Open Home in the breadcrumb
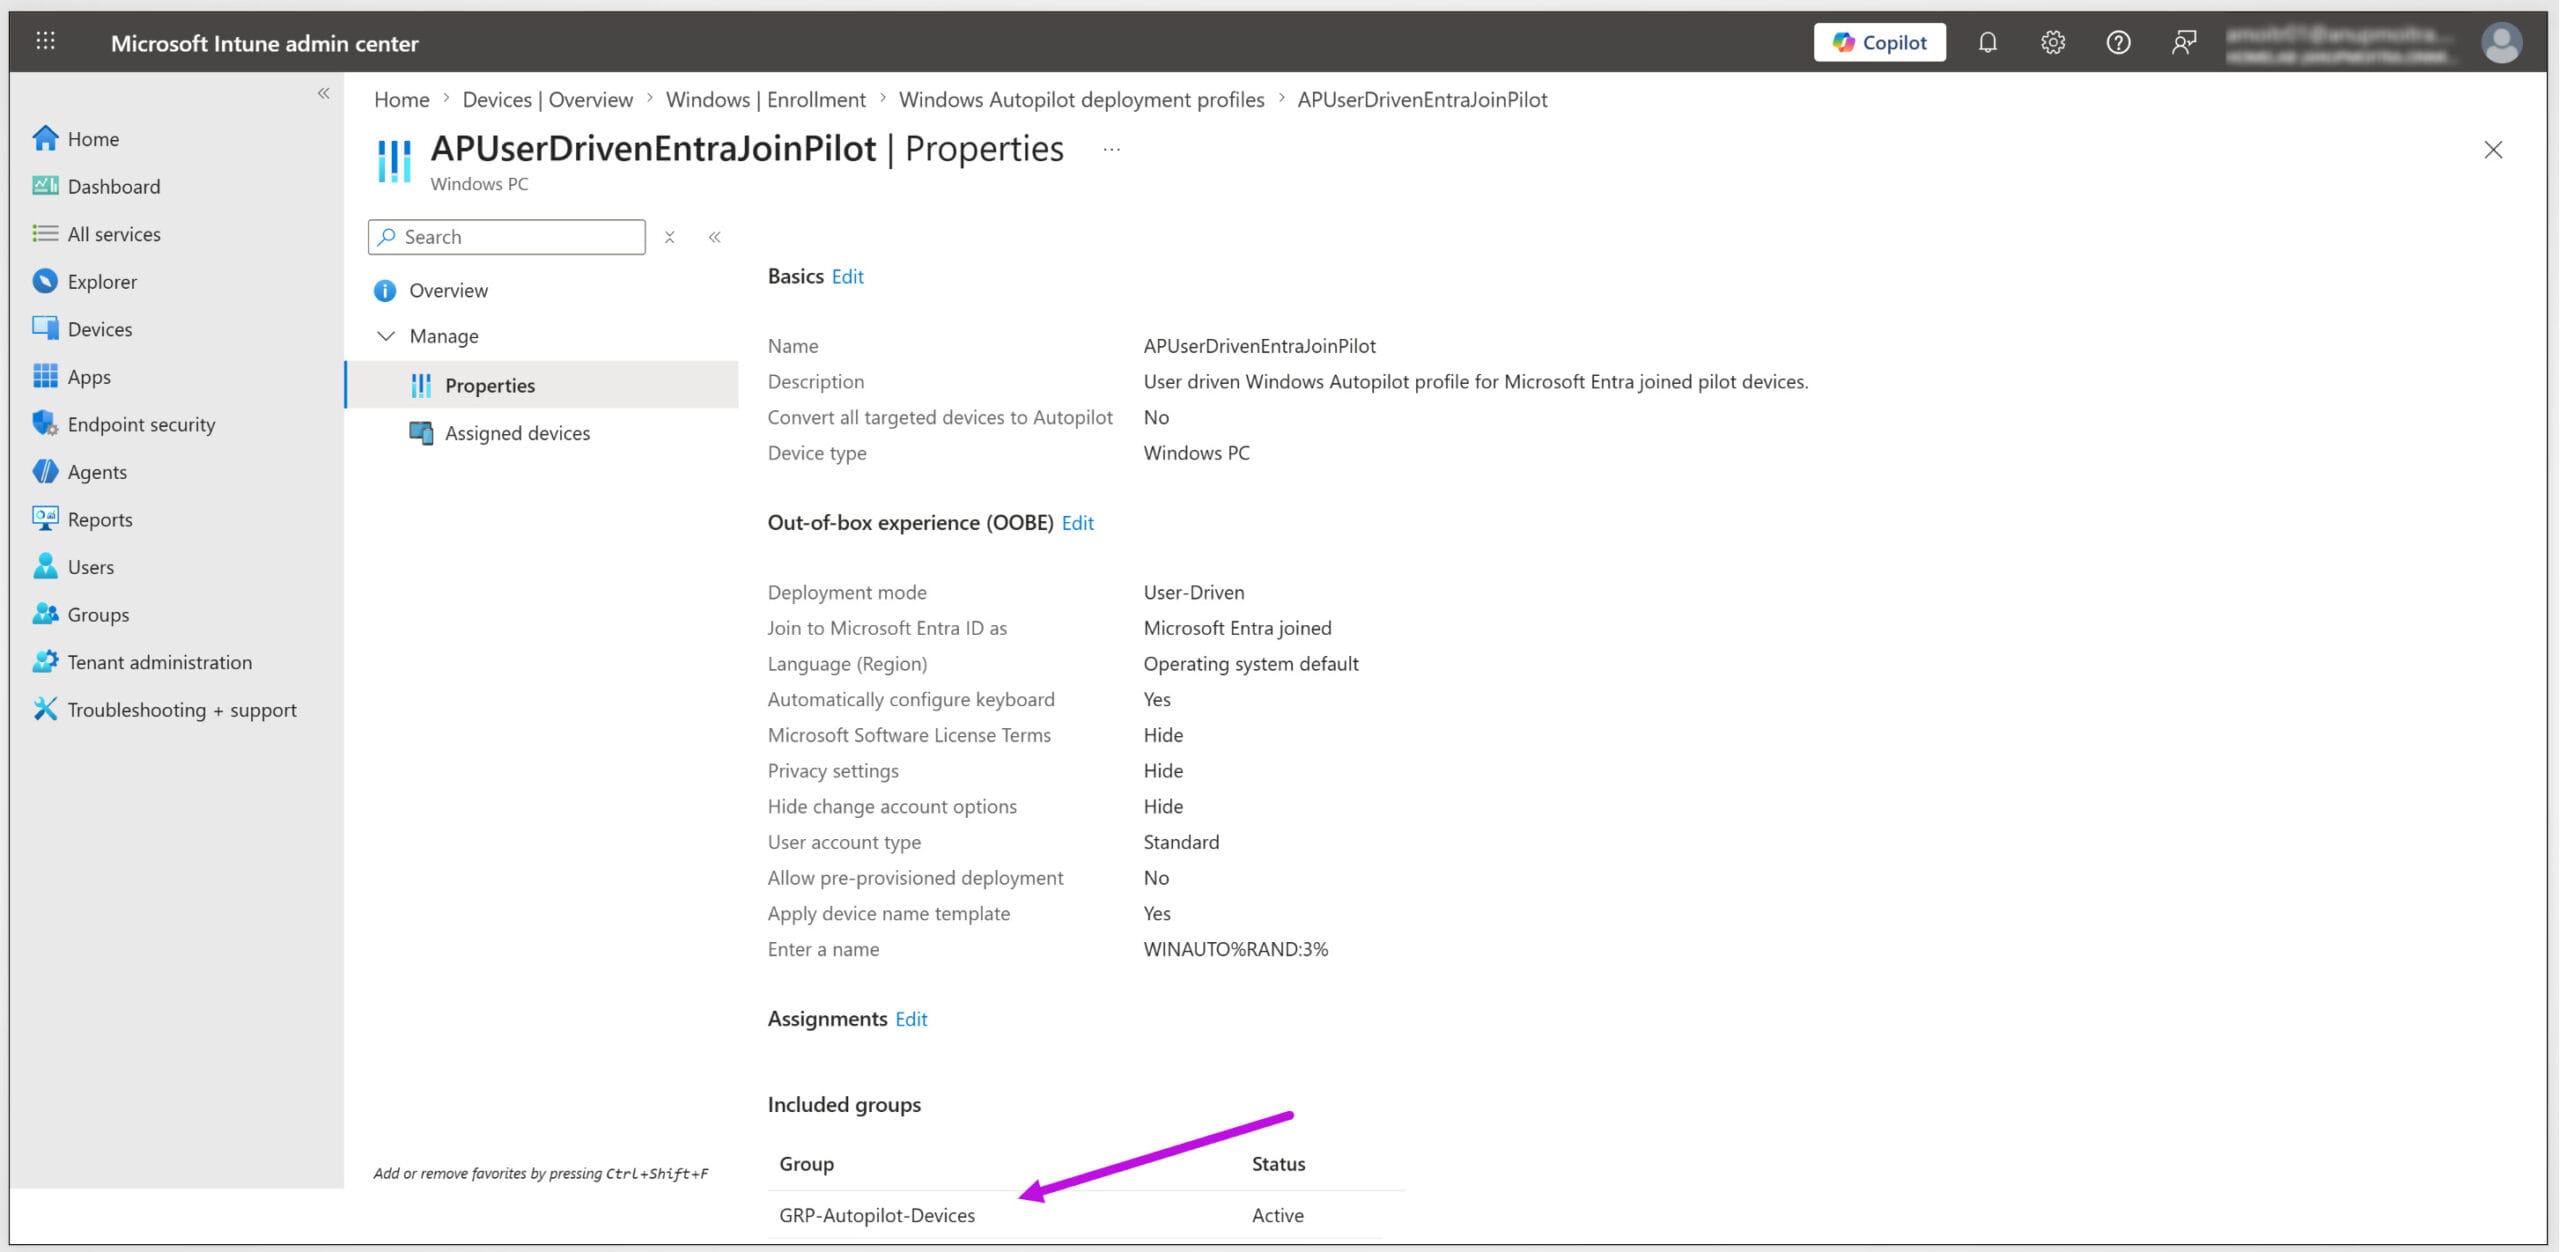Viewport: 2560px width, 1252px height. click(x=401, y=99)
